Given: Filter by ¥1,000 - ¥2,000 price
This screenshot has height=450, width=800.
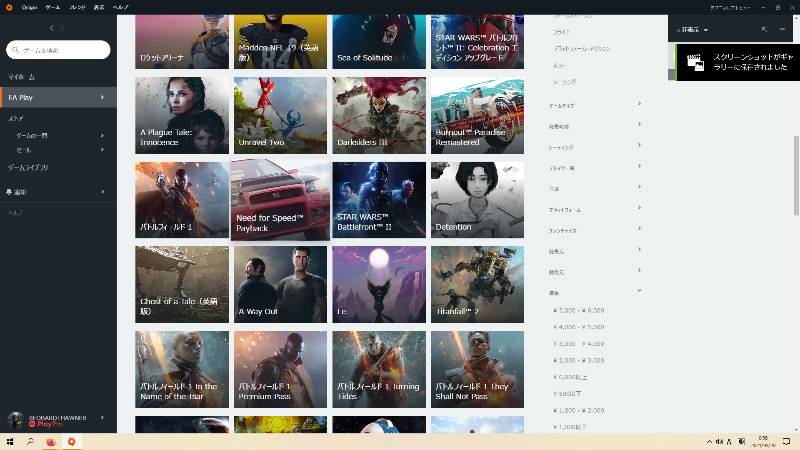Looking at the screenshot, I should tap(579, 410).
